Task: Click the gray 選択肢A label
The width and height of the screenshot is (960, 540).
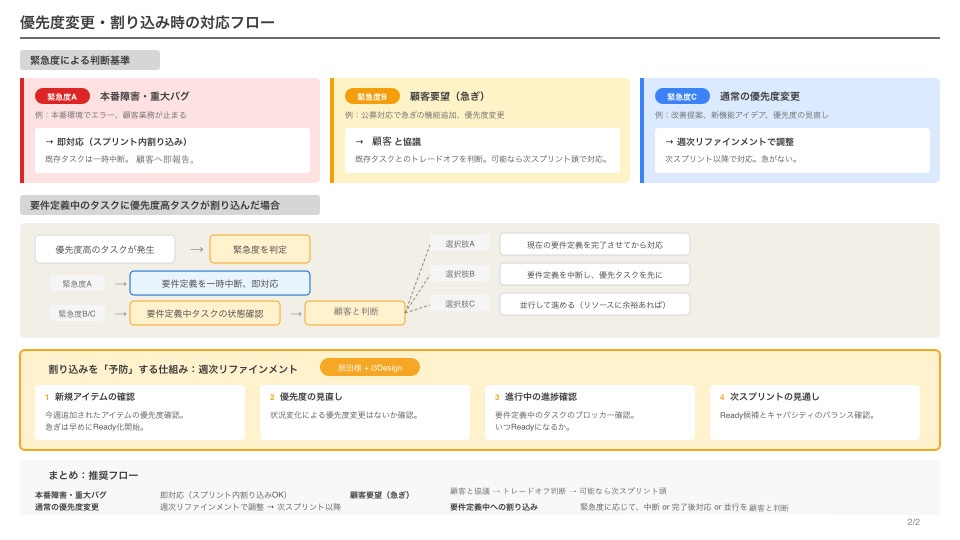Action: [x=460, y=244]
